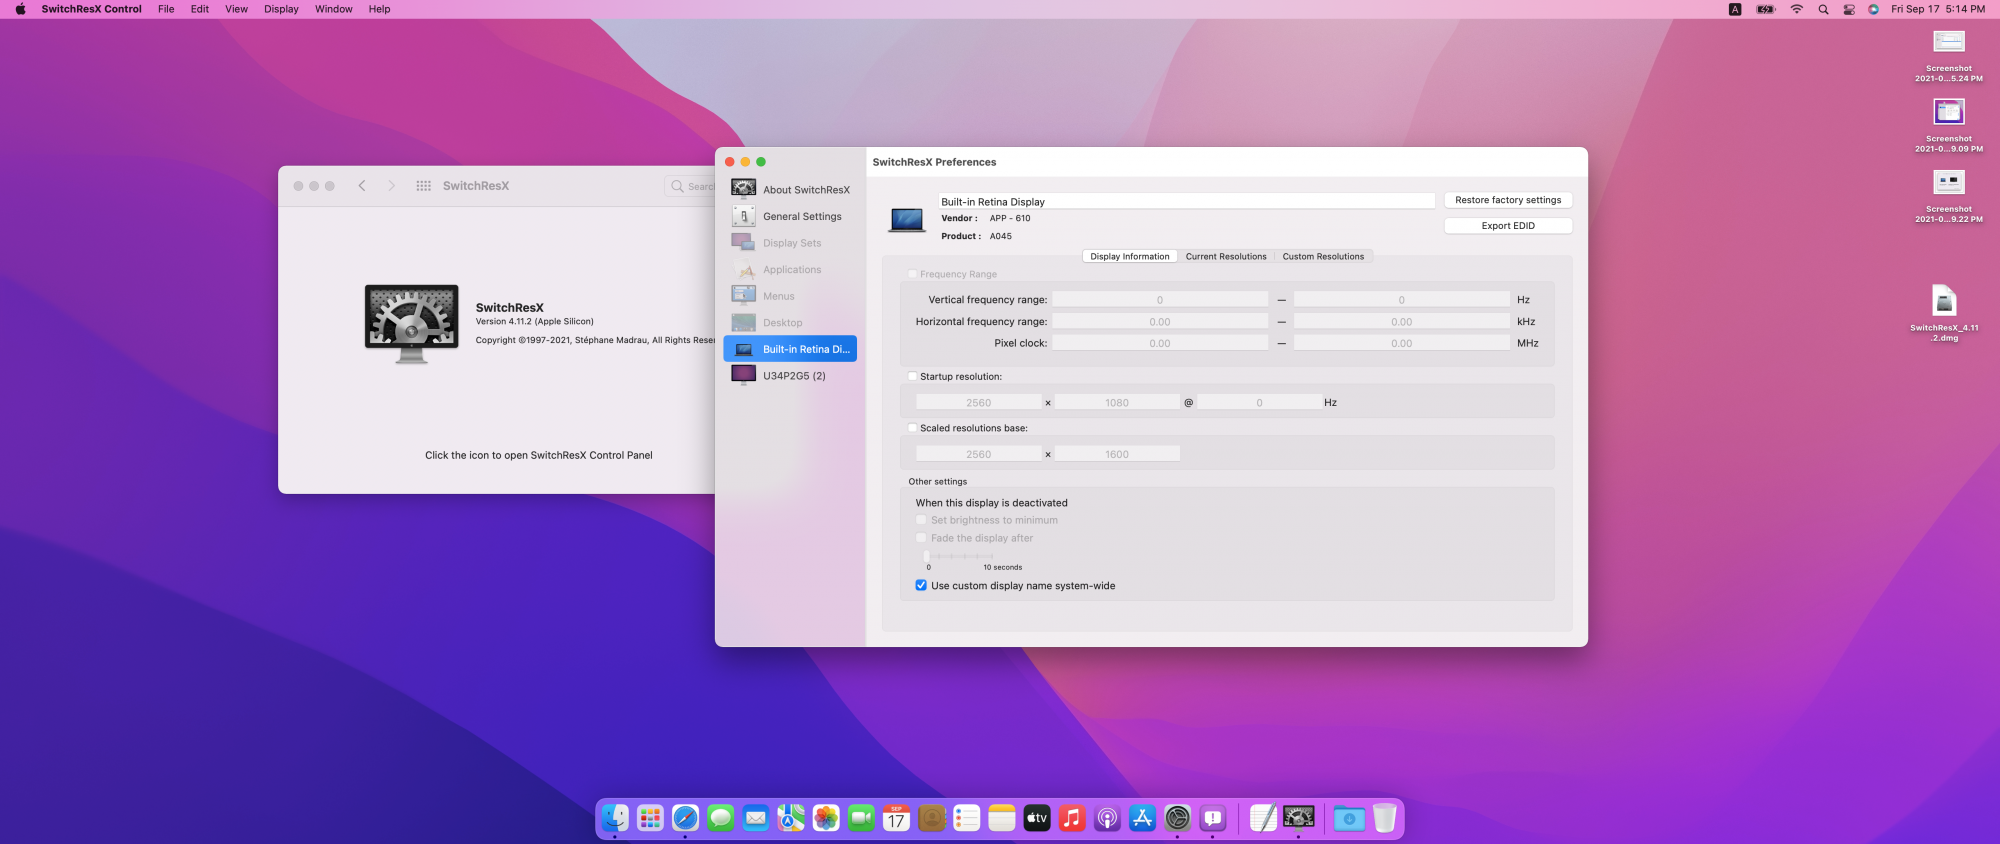The image size is (2000, 844).
Task: Show all preferences with grid icon
Action: click(x=424, y=186)
